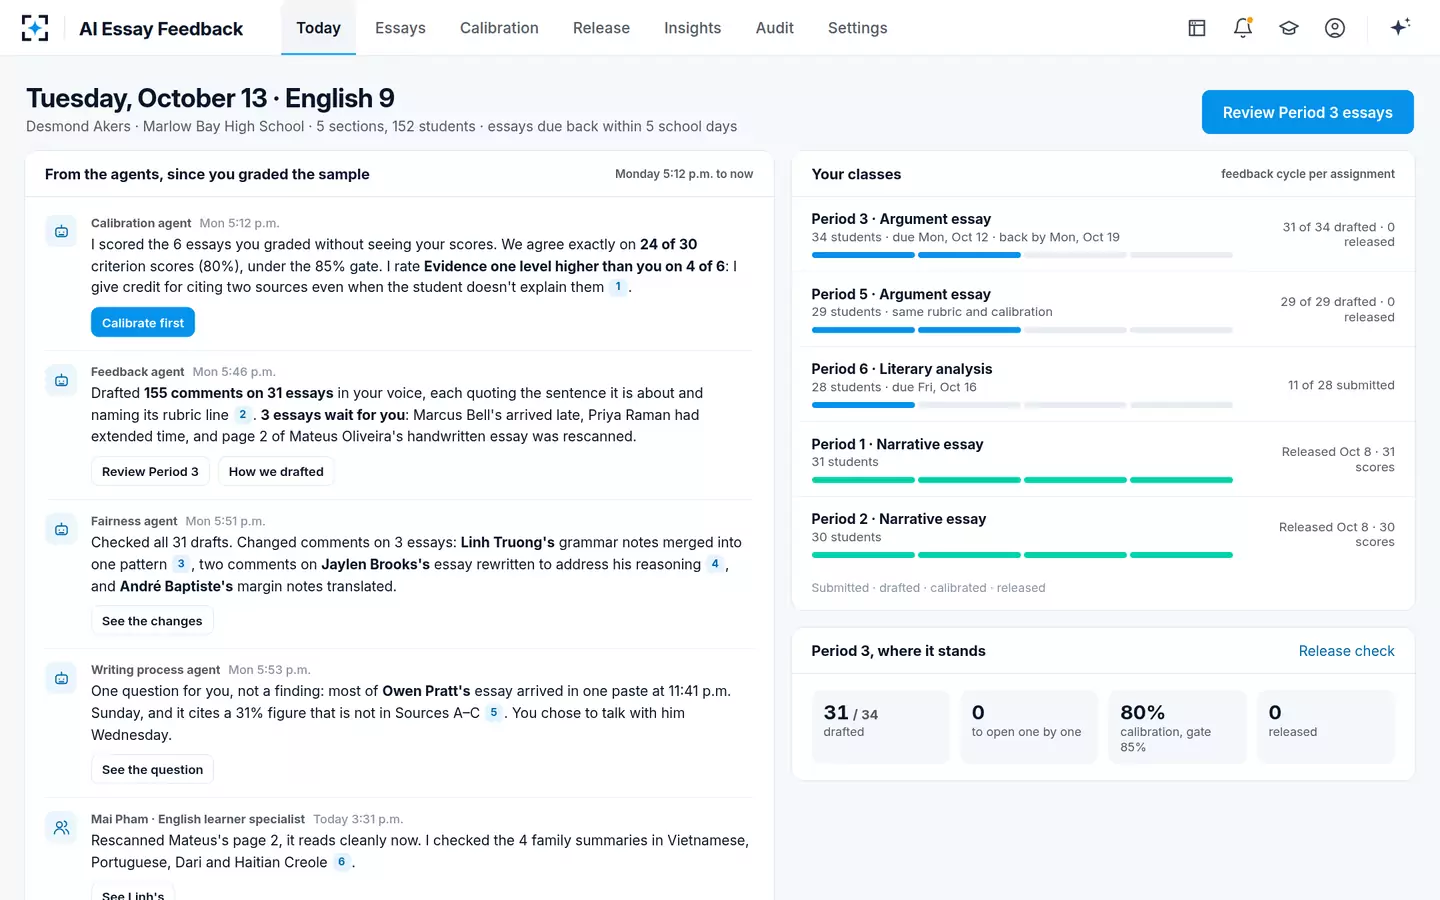Image resolution: width=1440 pixels, height=900 pixels.
Task: Click the AI Essay Feedback logo icon
Action: [35, 28]
